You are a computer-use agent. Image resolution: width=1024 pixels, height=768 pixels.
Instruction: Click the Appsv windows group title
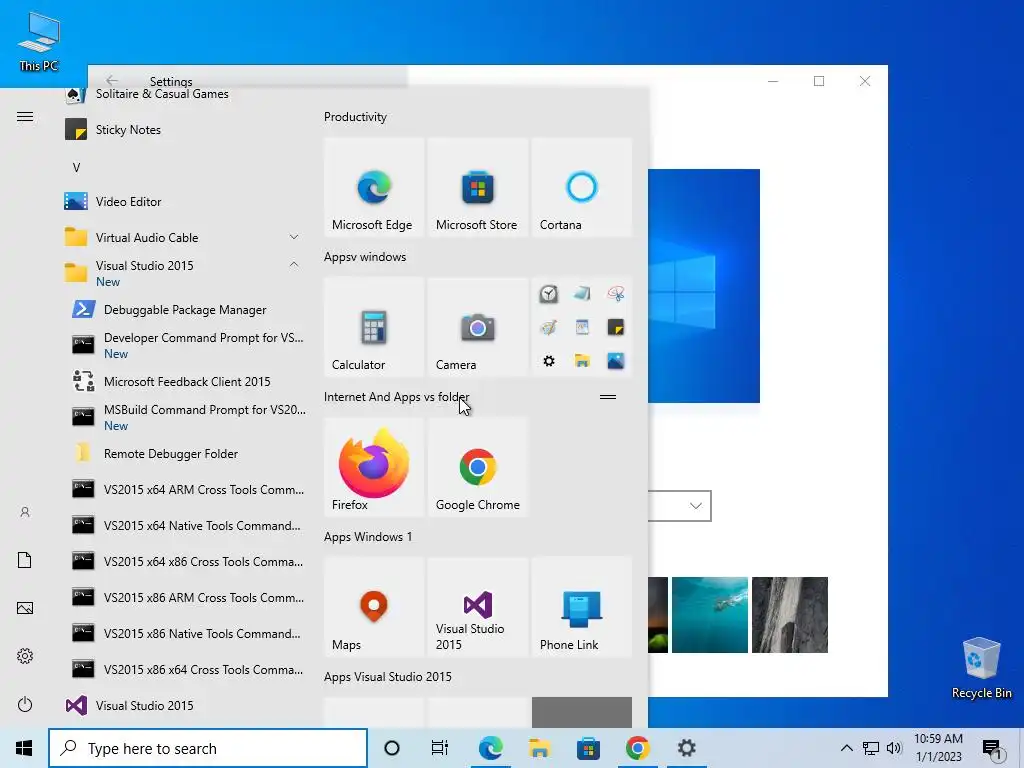tap(365, 257)
